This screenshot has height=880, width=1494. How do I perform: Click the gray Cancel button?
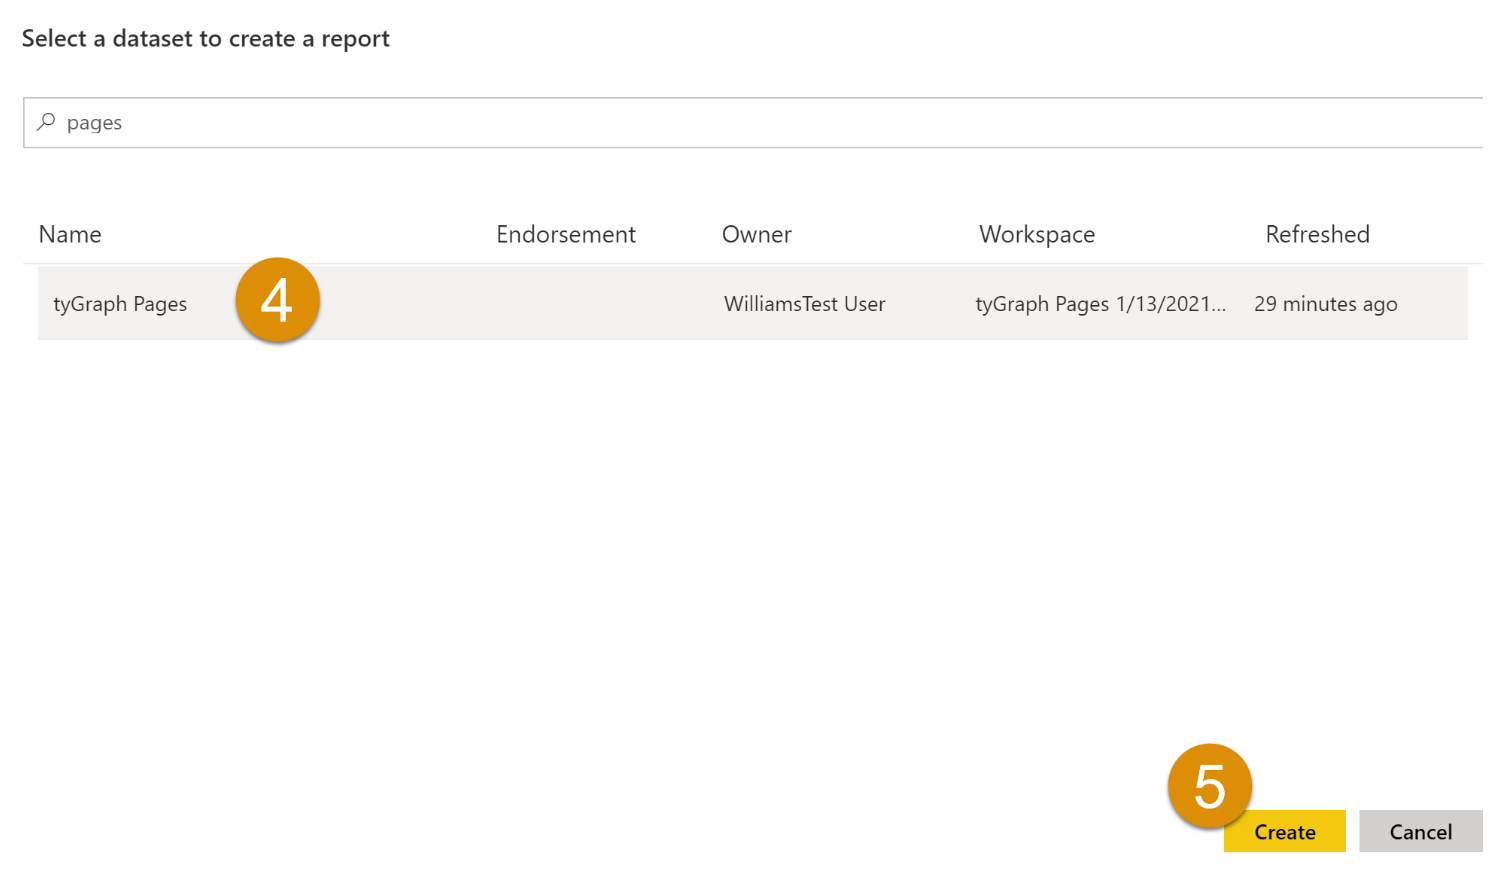click(1421, 831)
